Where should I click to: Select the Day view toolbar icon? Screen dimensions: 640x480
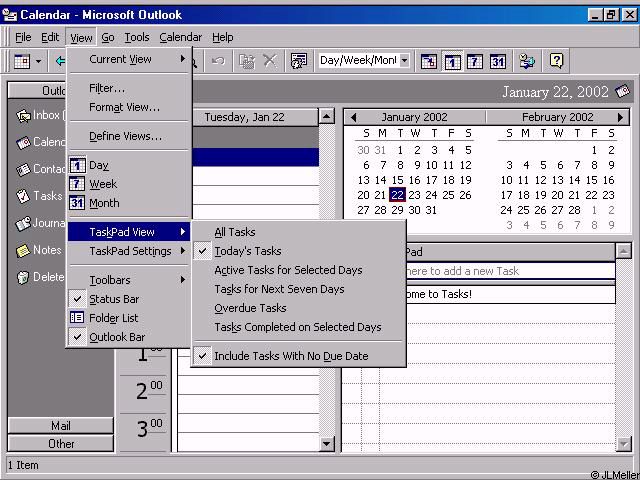pos(452,62)
